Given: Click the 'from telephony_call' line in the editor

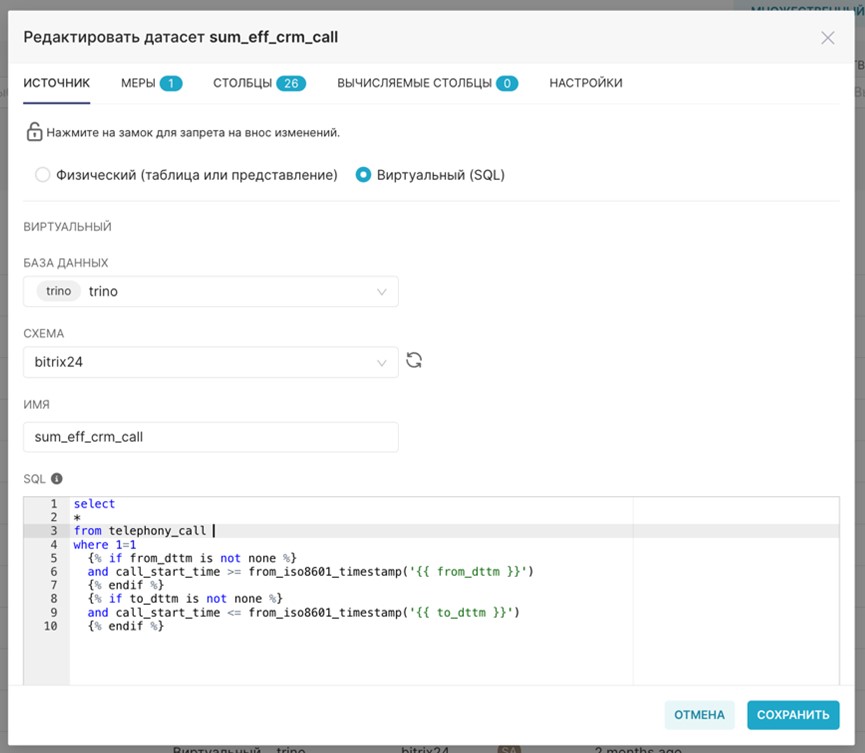Looking at the screenshot, I should pos(140,531).
